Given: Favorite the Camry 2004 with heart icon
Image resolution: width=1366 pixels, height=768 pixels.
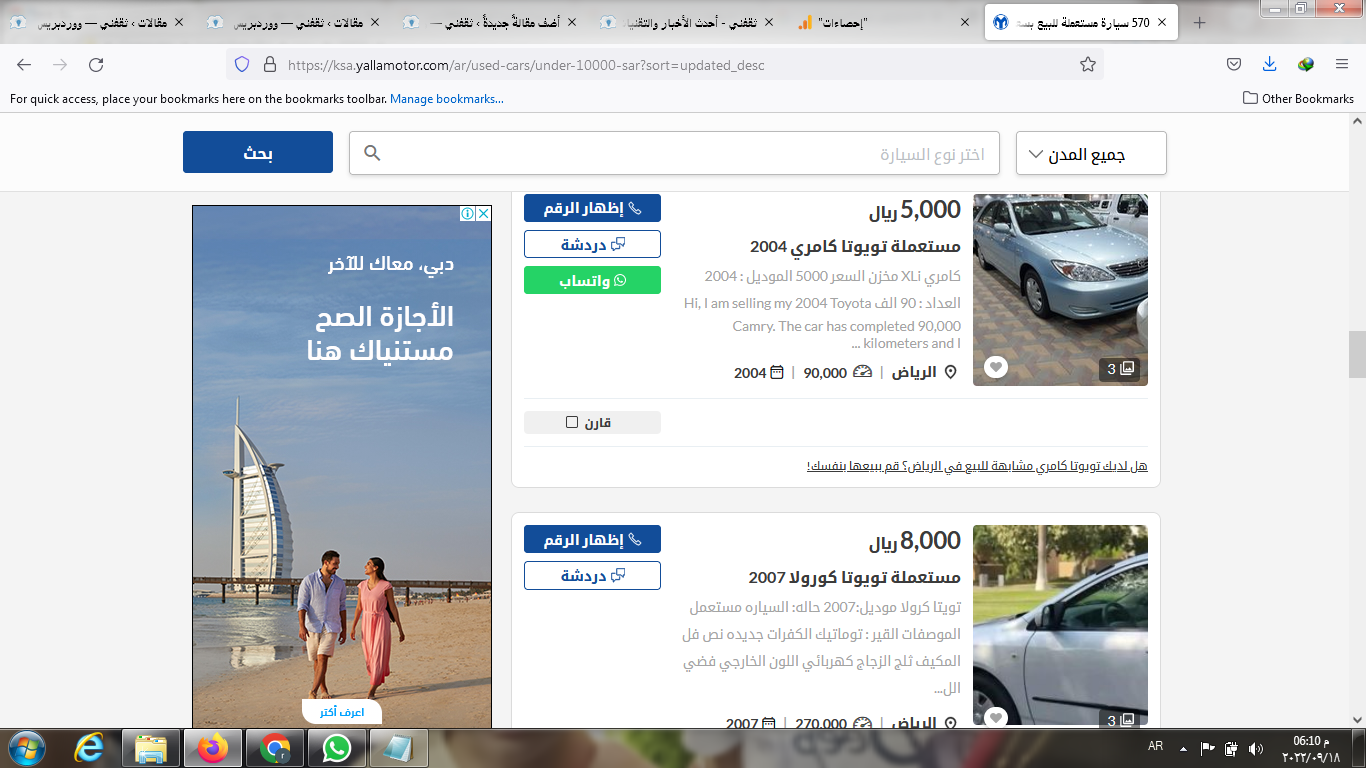Looking at the screenshot, I should tap(995, 367).
